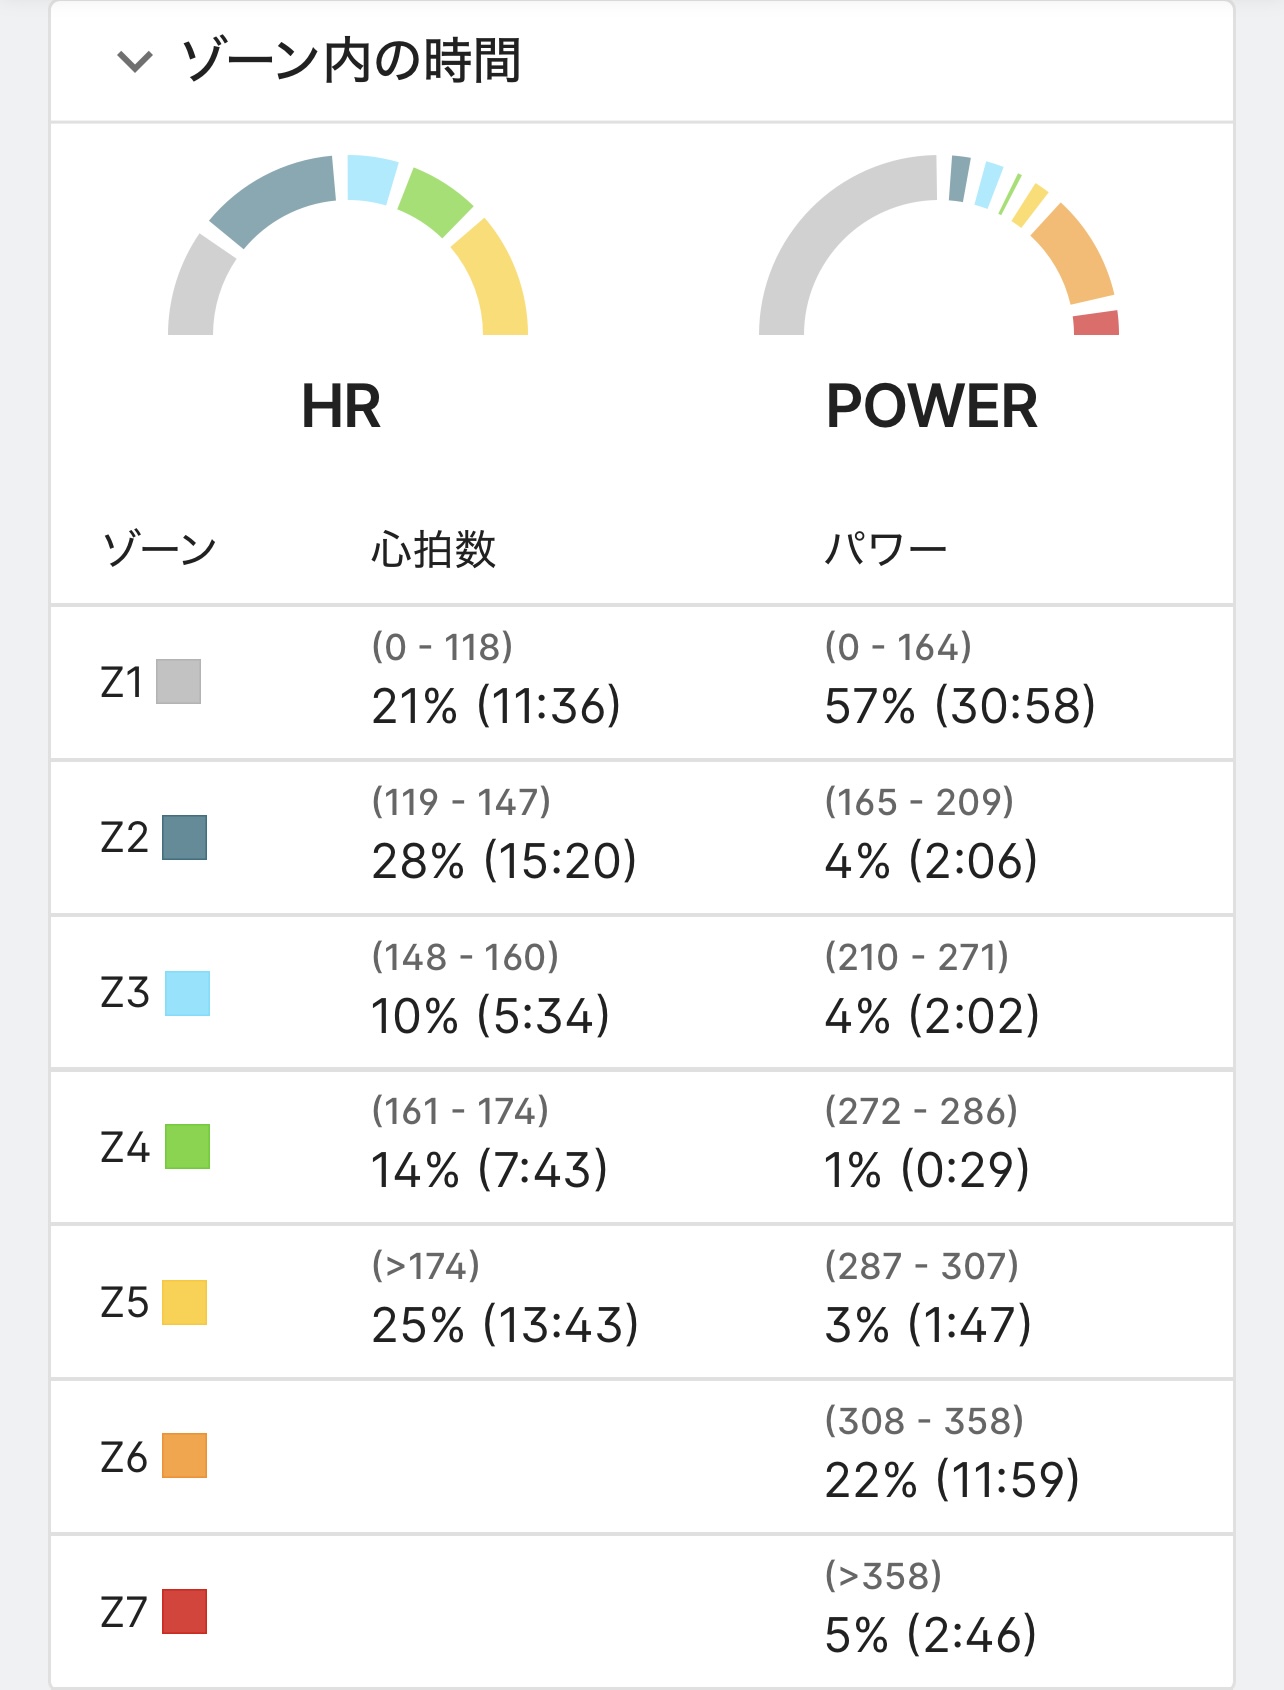1284x1690 pixels.
Task: Click the red Z7 segment in POWER gauge
Action: [x=1096, y=323]
